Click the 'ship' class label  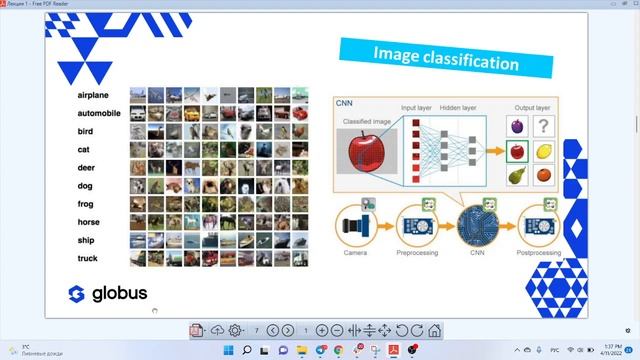click(x=86, y=240)
